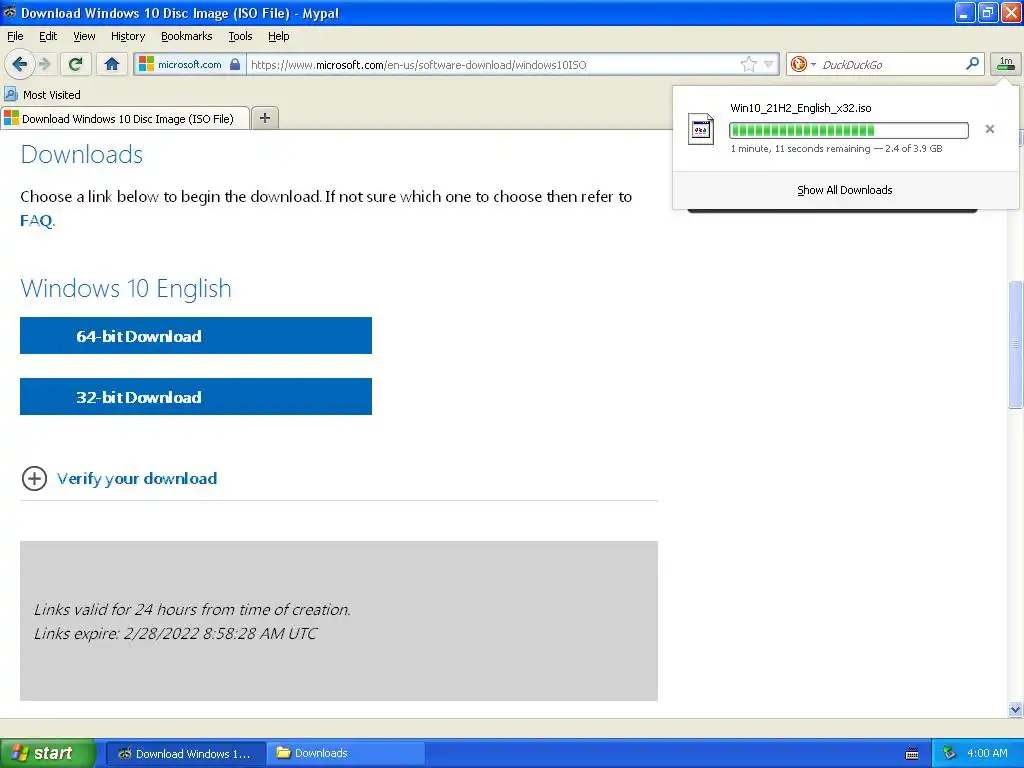Open the Help menu
Screen dimensions: 1024x768
point(279,36)
